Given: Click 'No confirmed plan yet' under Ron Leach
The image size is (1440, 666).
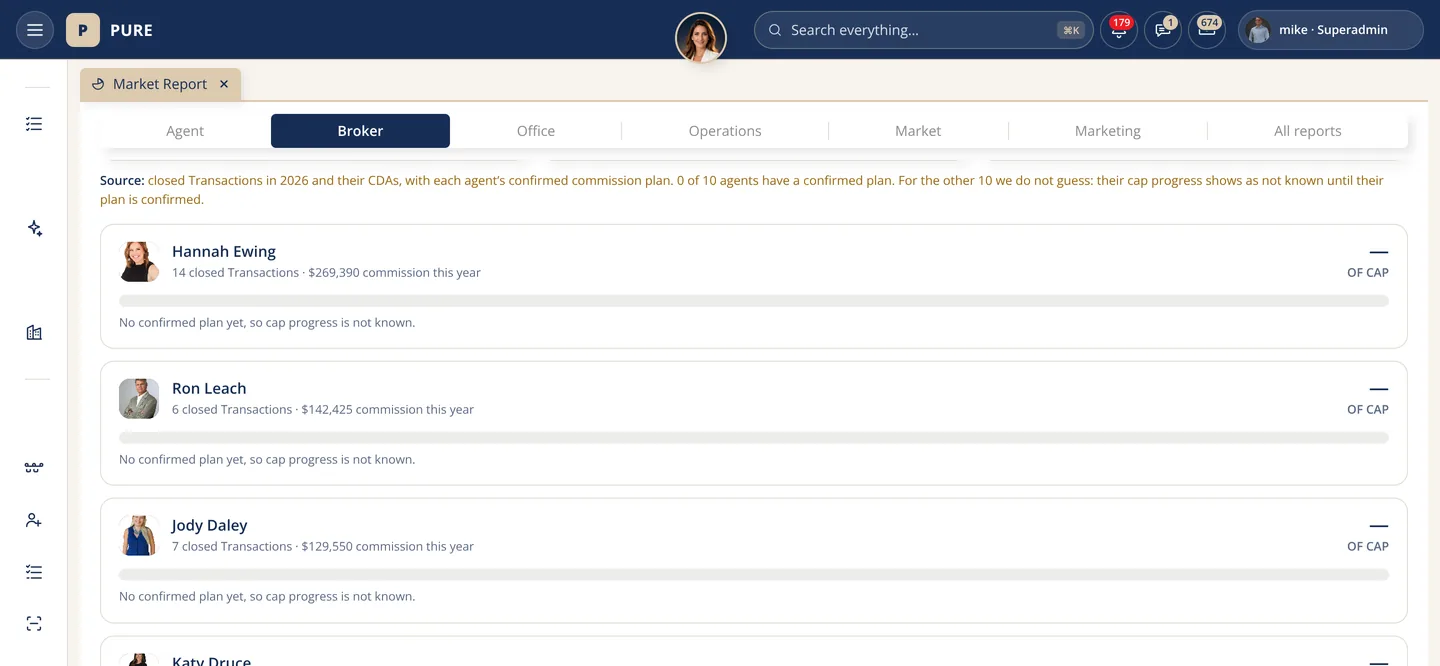Looking at the screenshot, I should (267, 460).
